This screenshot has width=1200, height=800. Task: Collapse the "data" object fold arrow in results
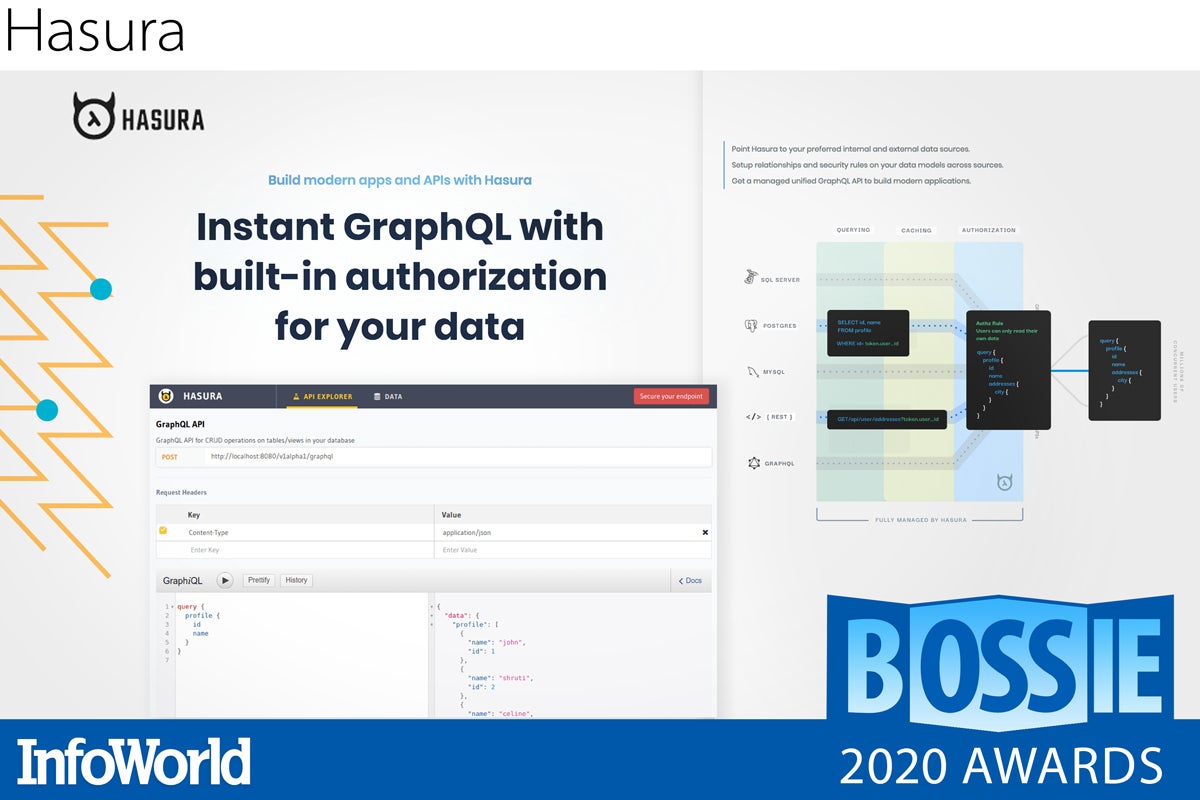point(432,615)
